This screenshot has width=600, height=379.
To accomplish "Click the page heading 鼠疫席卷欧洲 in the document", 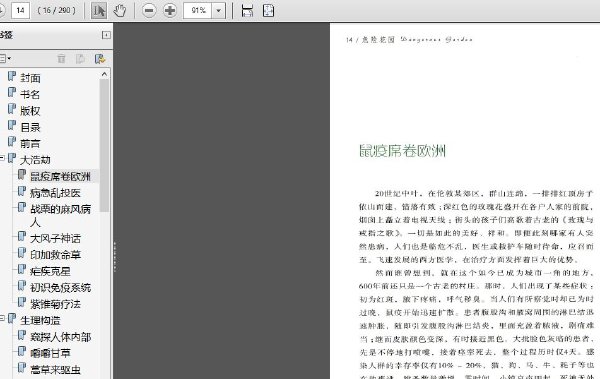I will tap(403, 151).
